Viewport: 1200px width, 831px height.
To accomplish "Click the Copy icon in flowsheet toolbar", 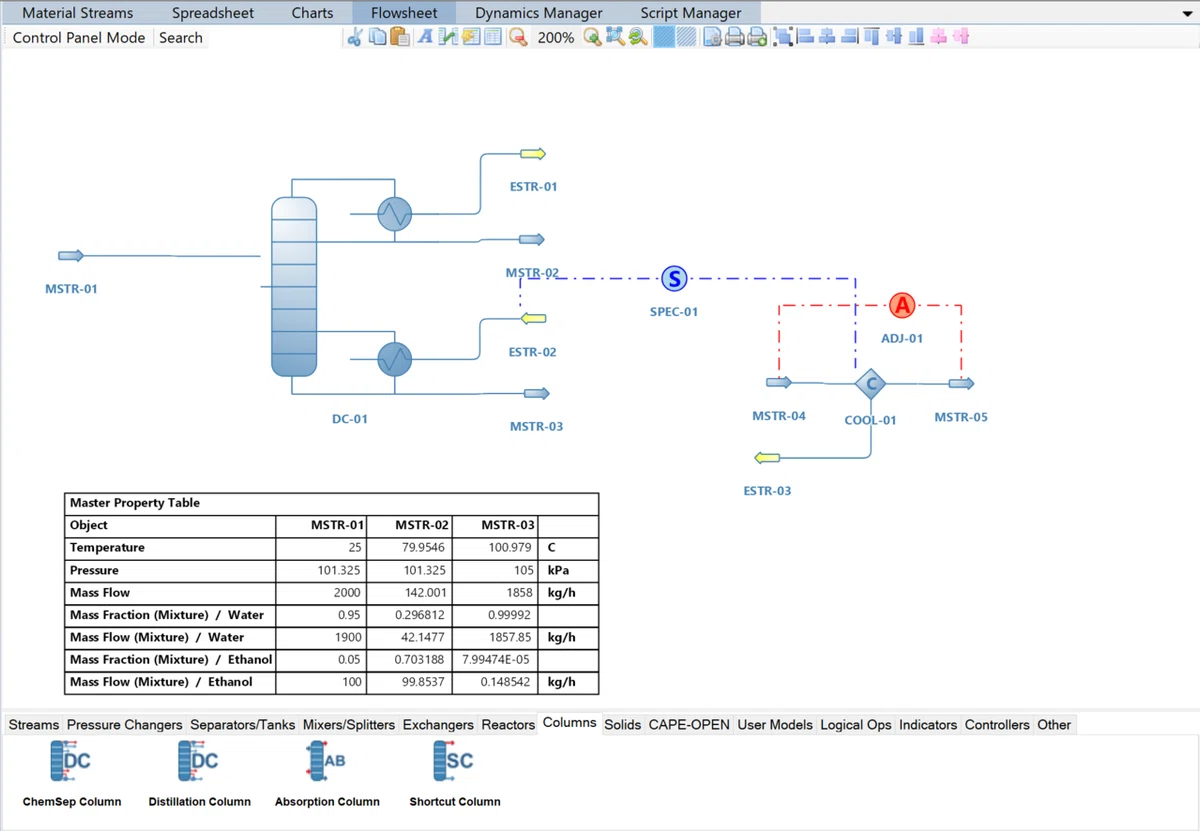I will 377,37.
